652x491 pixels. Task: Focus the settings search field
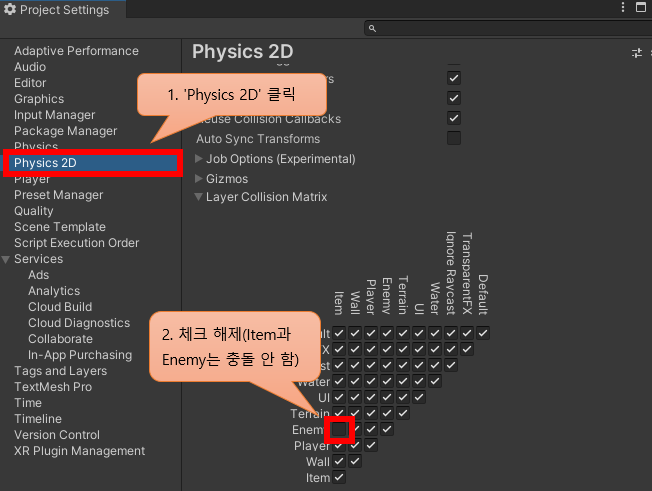tap(508, 28)
